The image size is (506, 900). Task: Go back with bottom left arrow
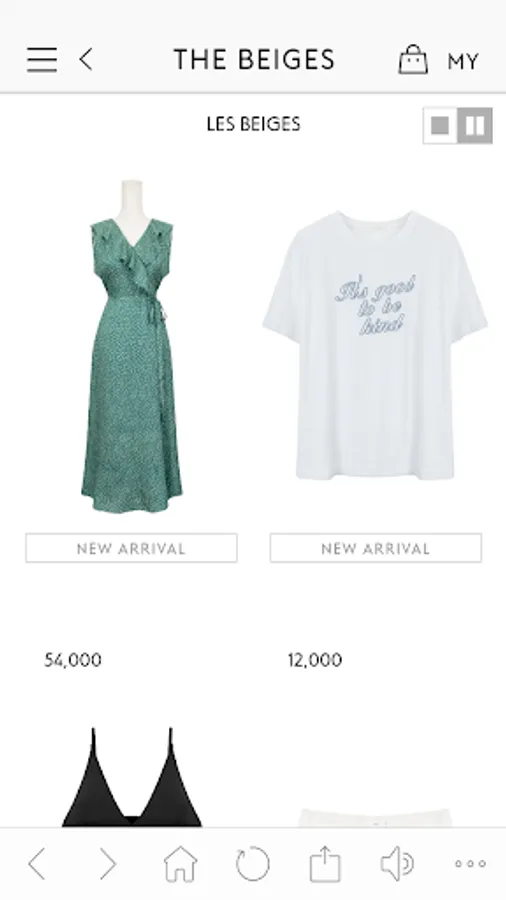pos(37,863)
